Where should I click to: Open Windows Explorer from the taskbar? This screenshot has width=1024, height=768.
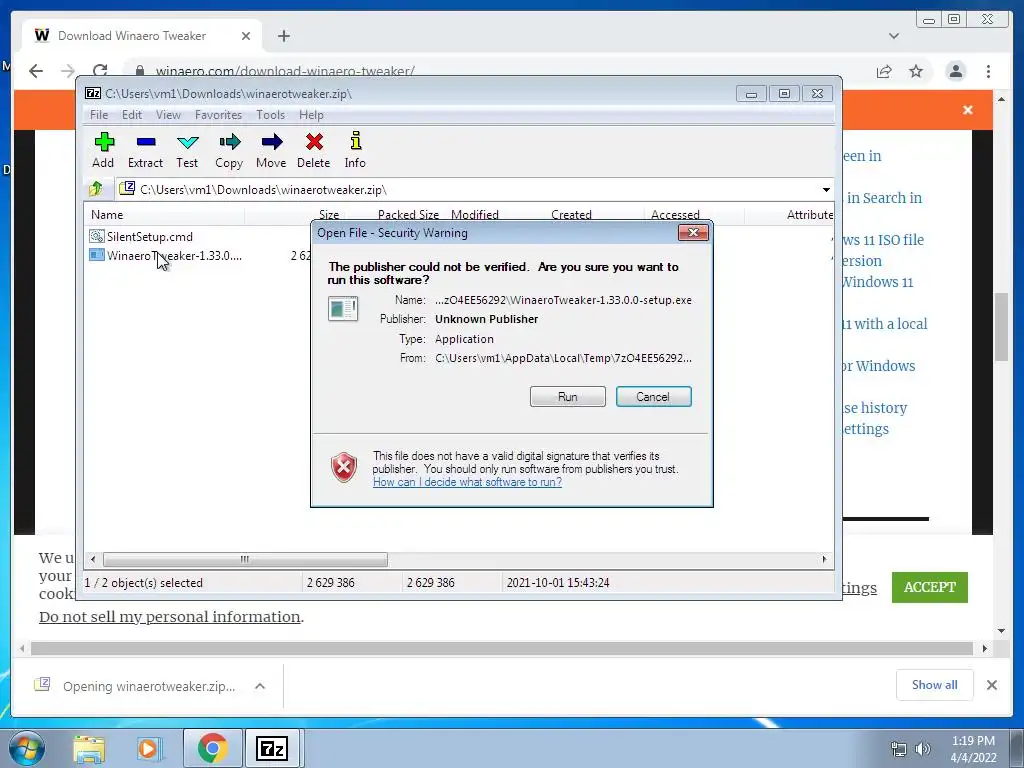(x=89, y=748)
